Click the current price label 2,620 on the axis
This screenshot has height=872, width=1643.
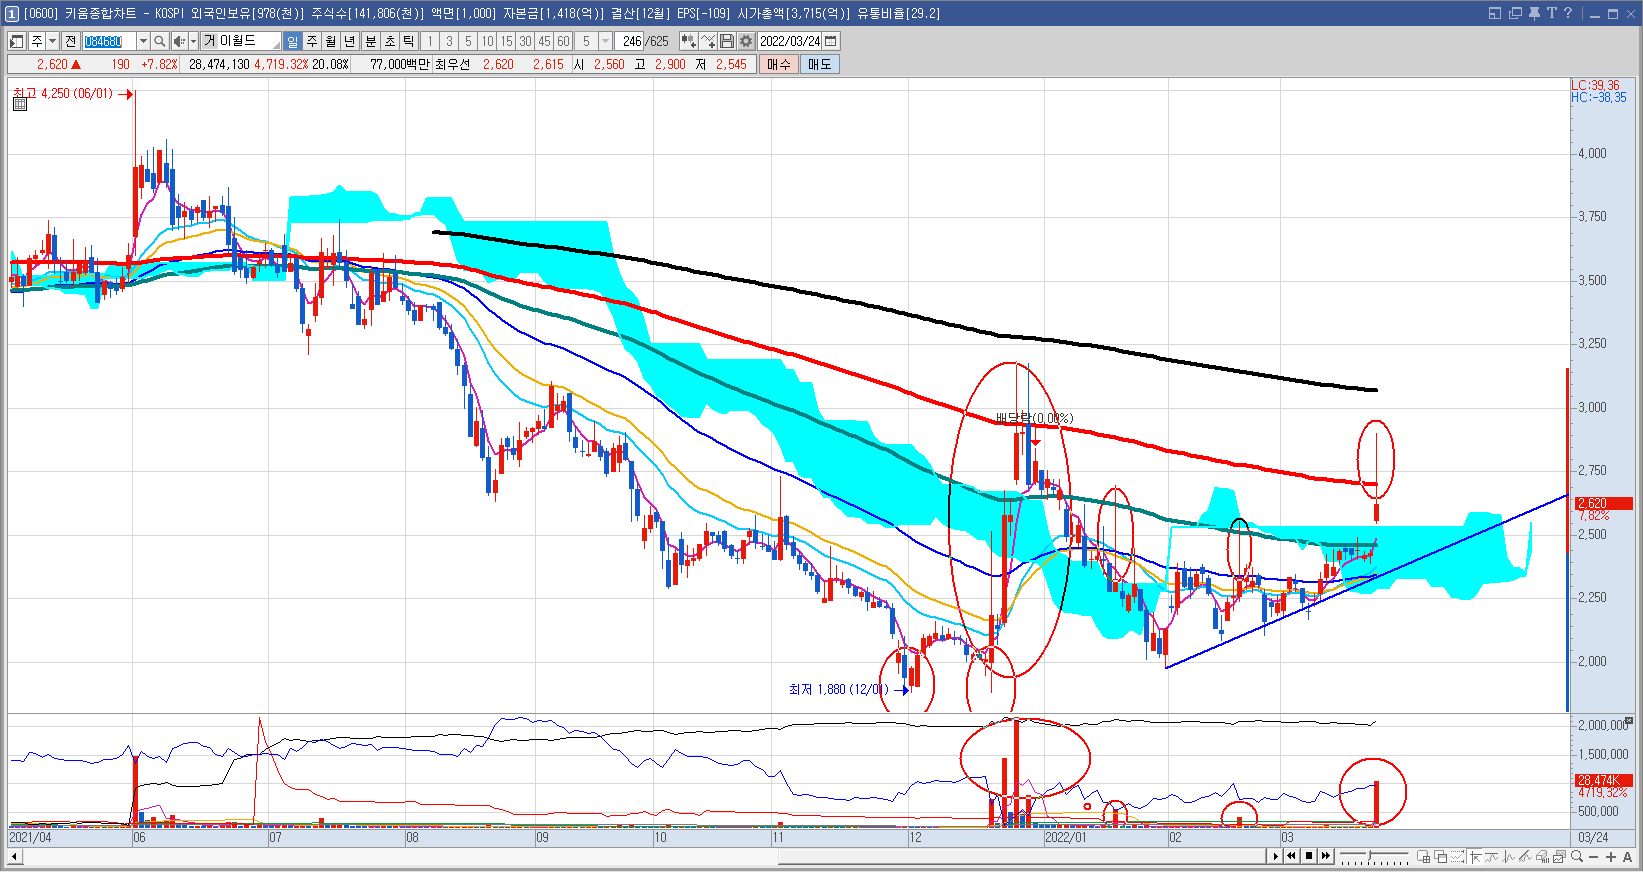(1603, 503)
